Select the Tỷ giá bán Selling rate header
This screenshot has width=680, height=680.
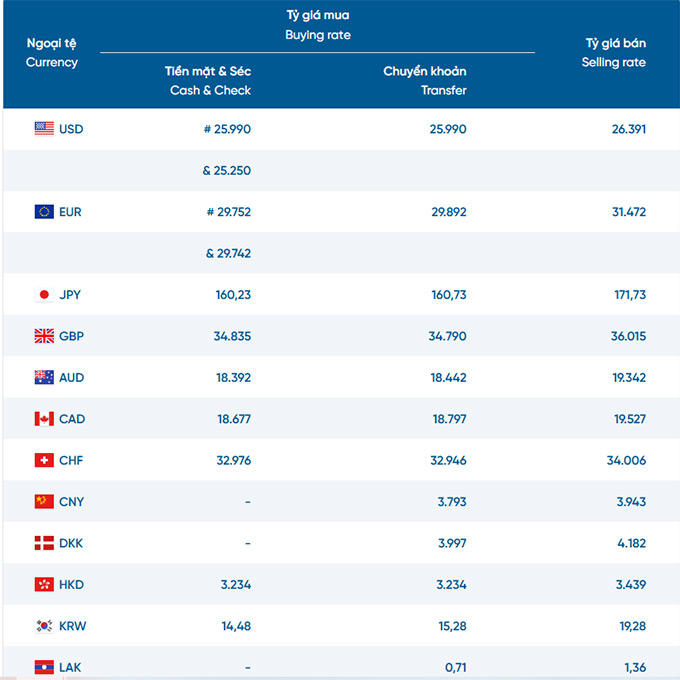tap(614, 52)
